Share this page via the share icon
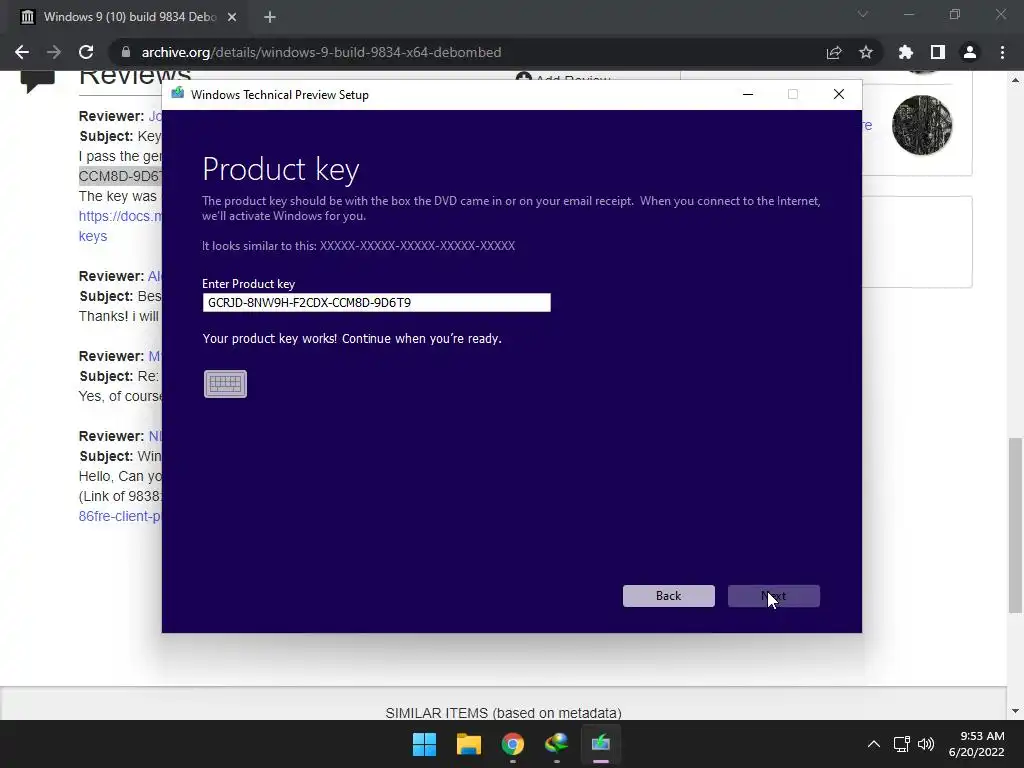 (x=834, y=52)
